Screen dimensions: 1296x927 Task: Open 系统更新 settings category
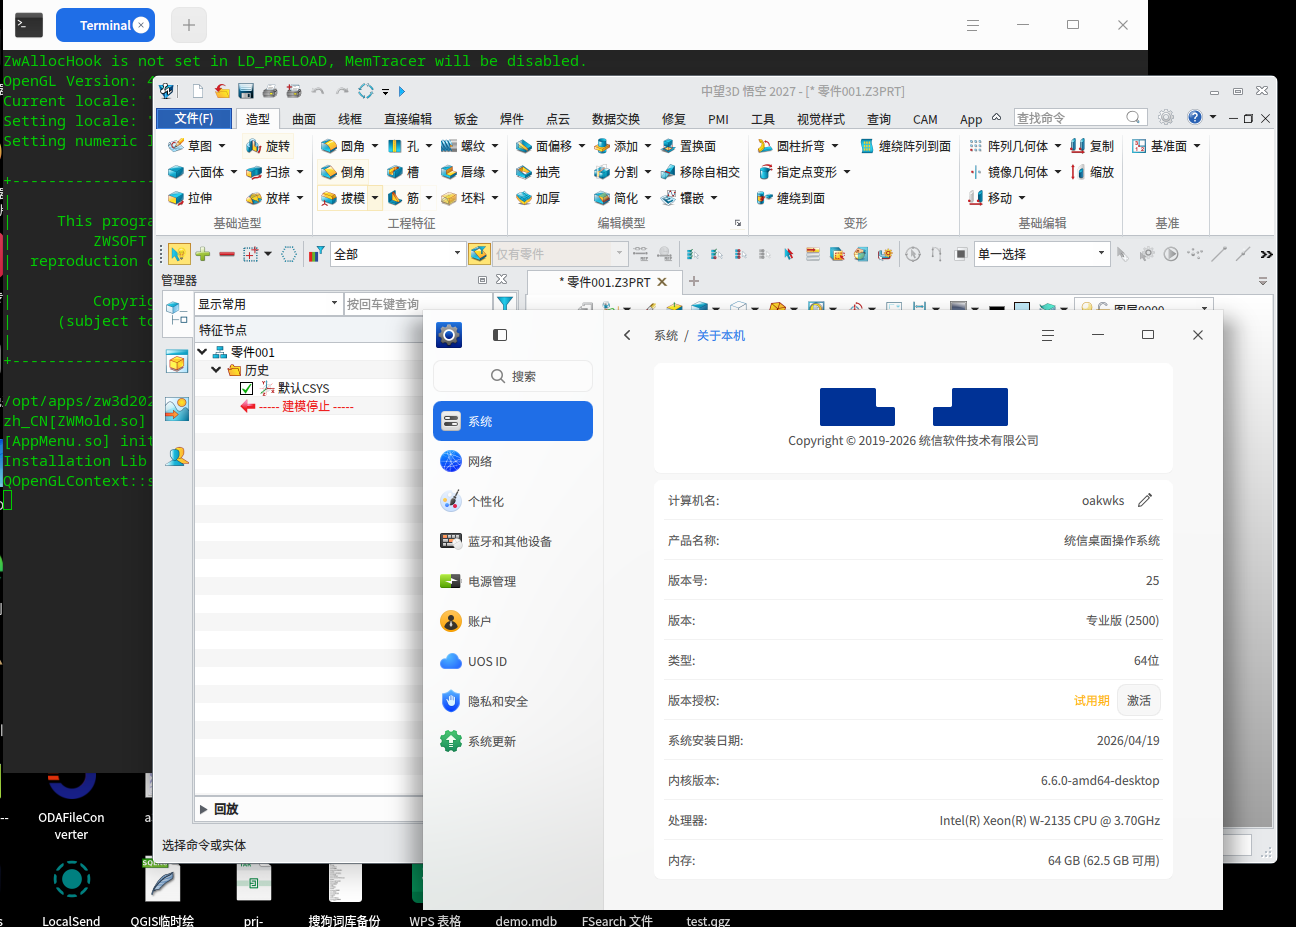click(513, 741)
